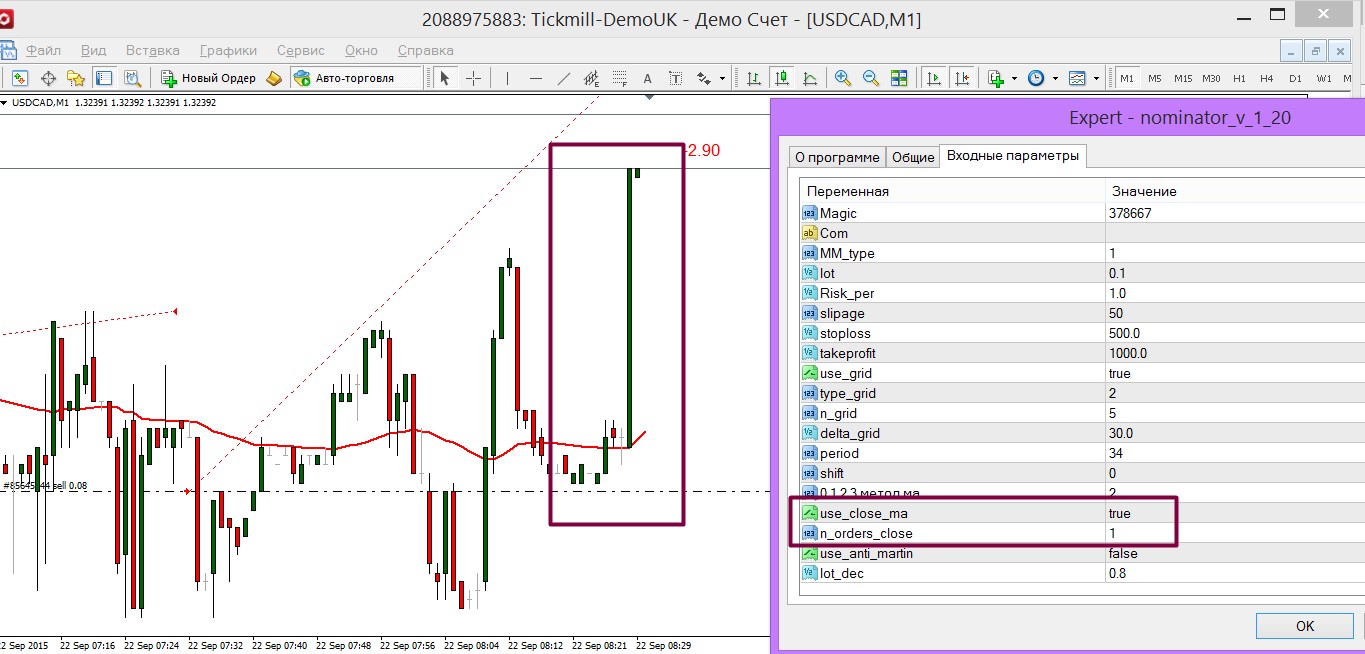Toggle chart auto scroll
The image size is (1365, 654).
934,78
